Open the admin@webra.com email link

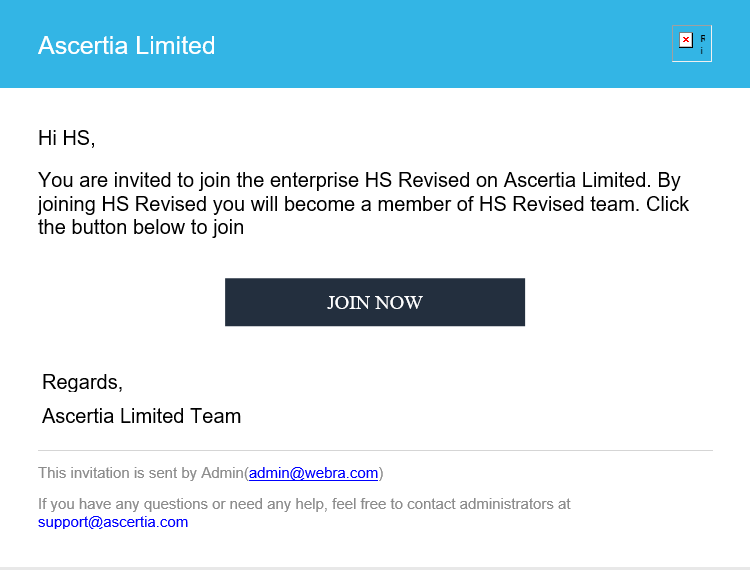click(x=313, y=473)
